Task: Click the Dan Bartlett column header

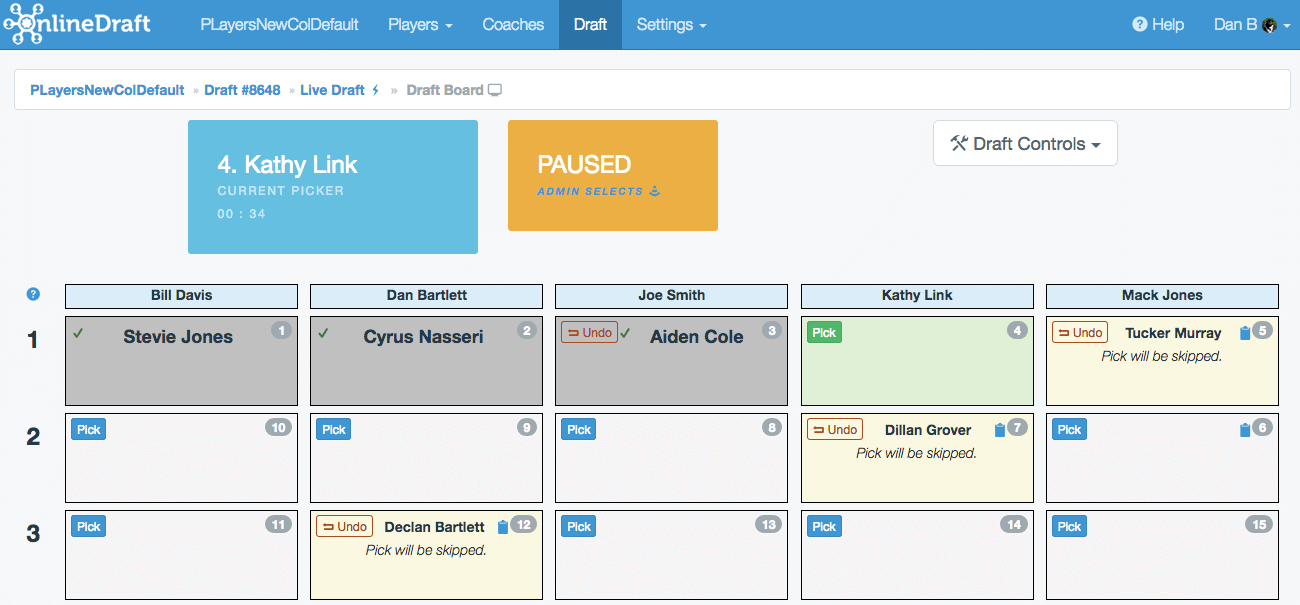Action: pos(426,296)
